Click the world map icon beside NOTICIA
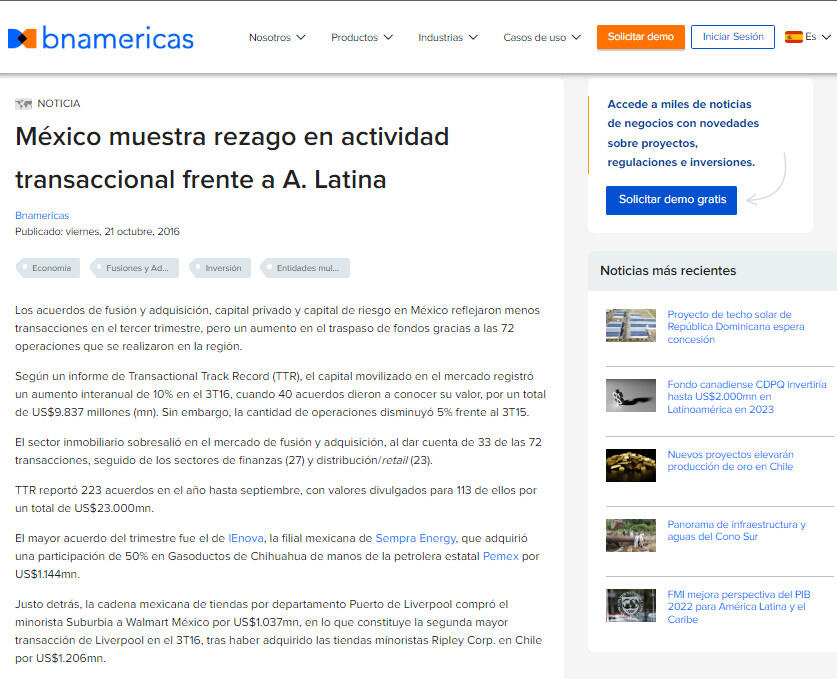 point(24,104)
